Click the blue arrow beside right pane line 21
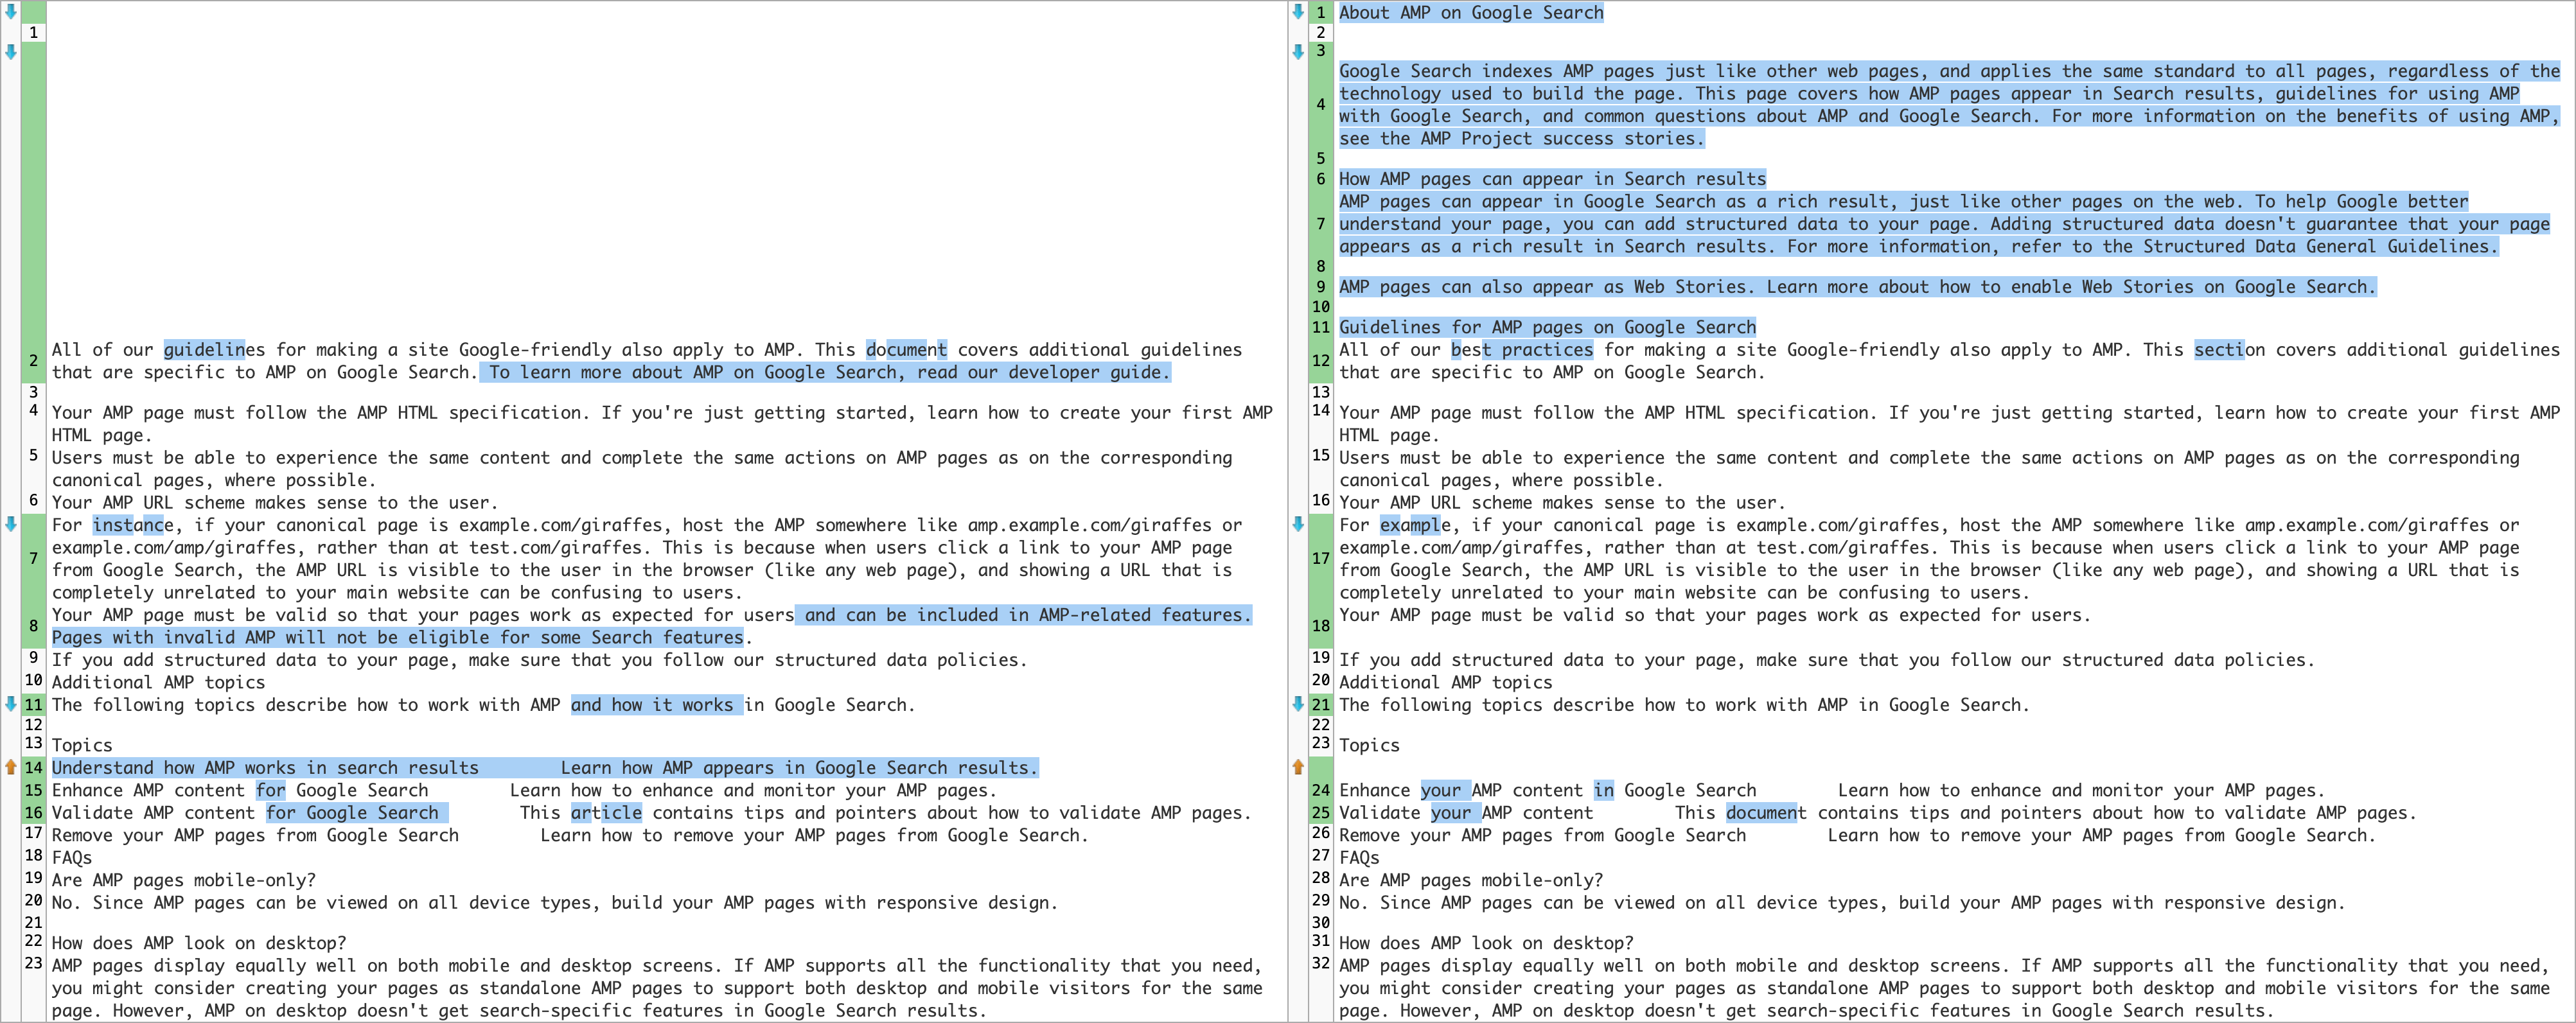The image size is (2576, 1023). pos(1298,703)
